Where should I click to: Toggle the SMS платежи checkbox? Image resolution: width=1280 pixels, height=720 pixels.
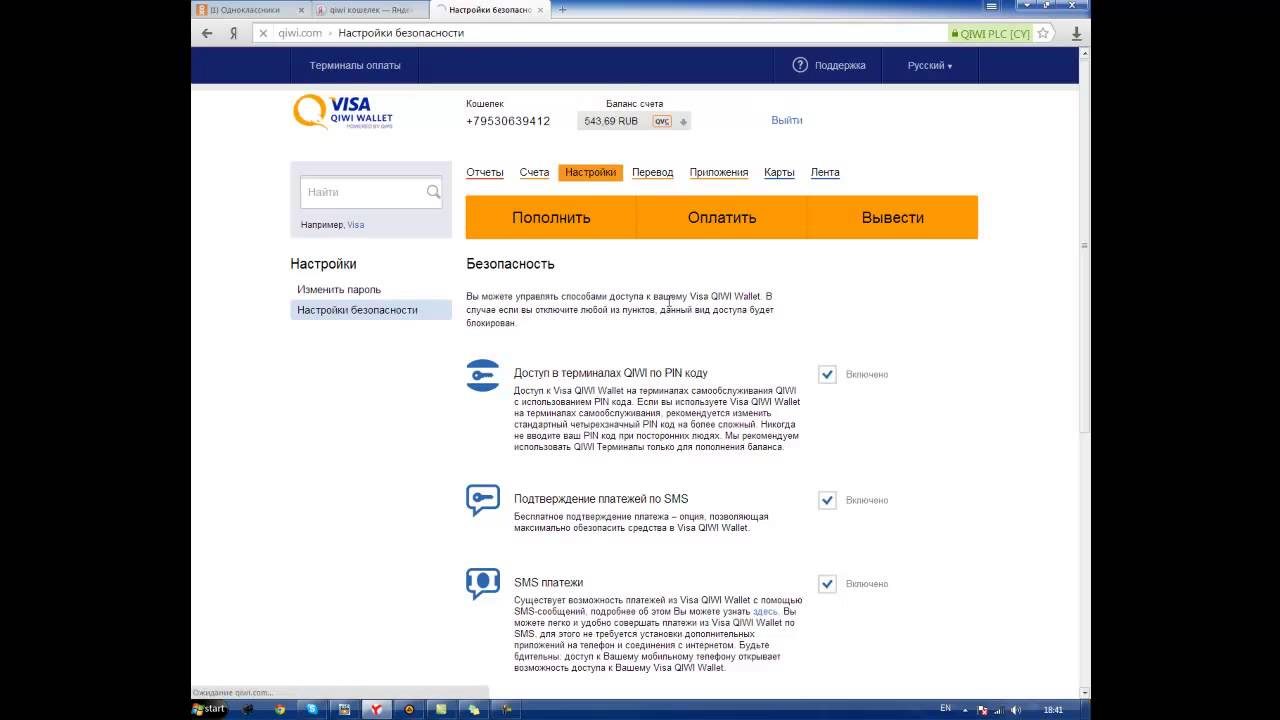[827, 584]
